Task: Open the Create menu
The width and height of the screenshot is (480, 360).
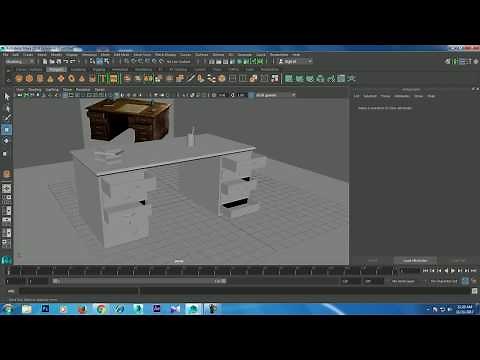Action: point(28,54)
